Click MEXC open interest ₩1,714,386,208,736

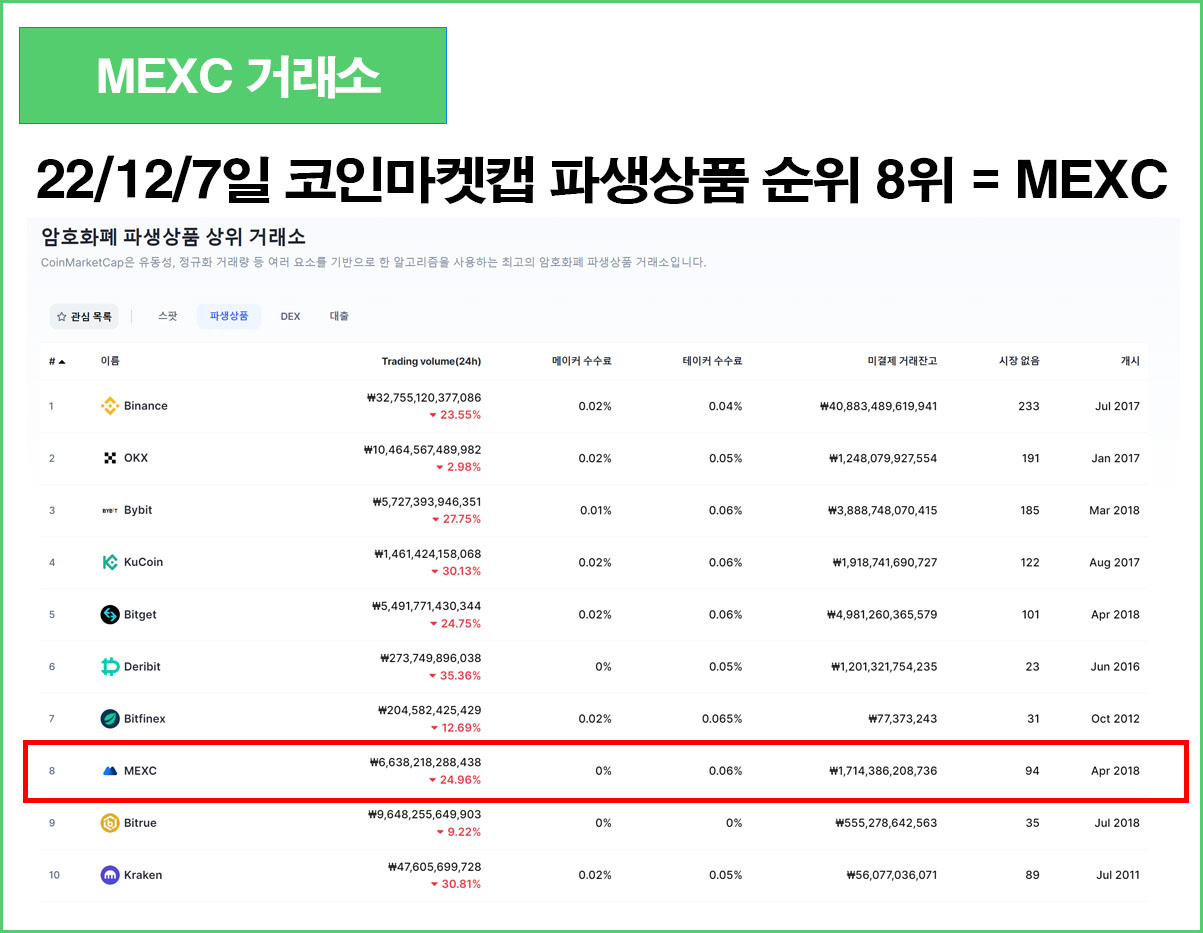pos(883,771)
